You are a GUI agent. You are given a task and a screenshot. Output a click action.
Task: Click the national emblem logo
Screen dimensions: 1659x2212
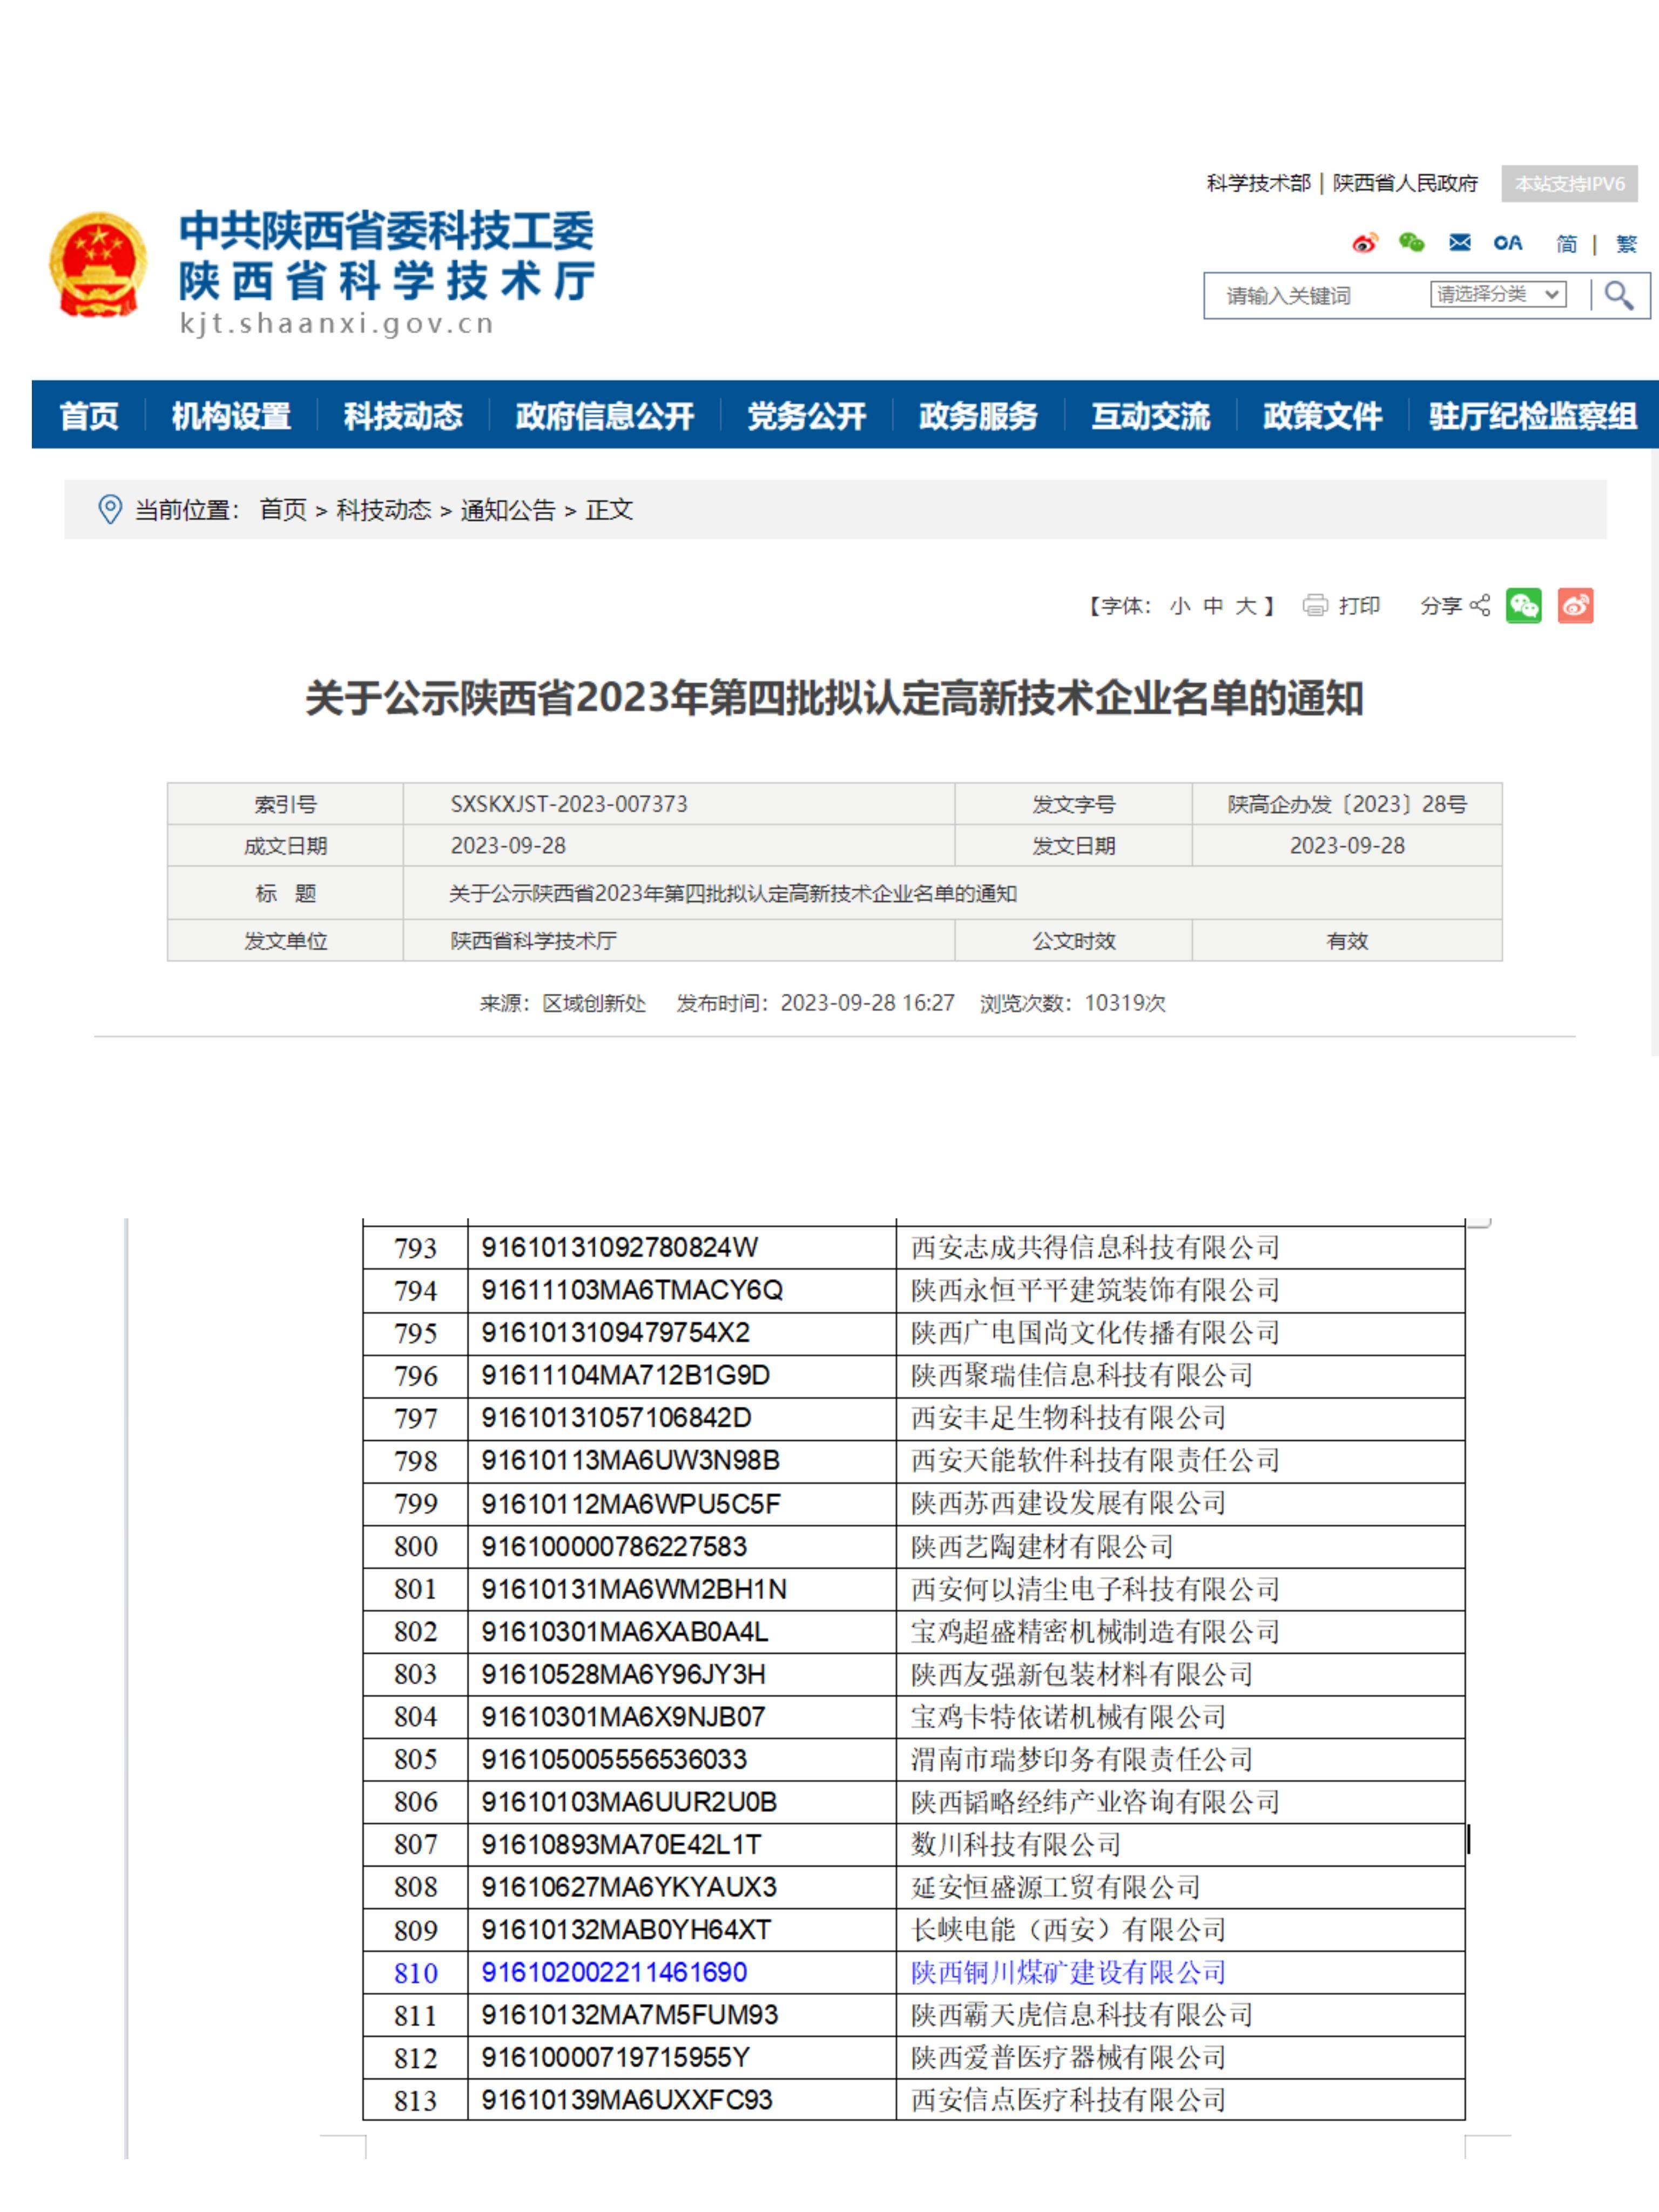[97, 265]
